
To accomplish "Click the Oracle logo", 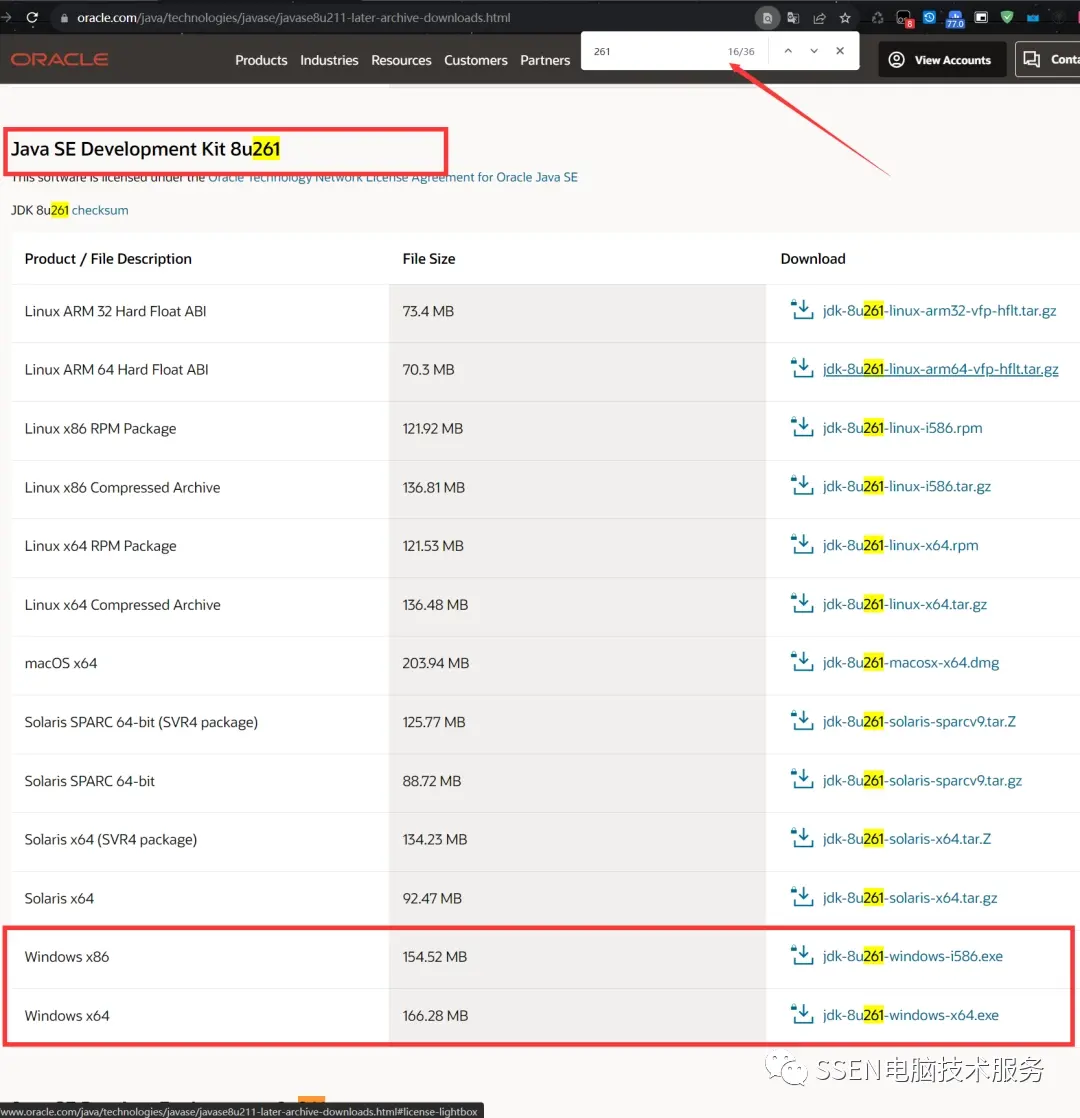I will [x=60, y=59].
